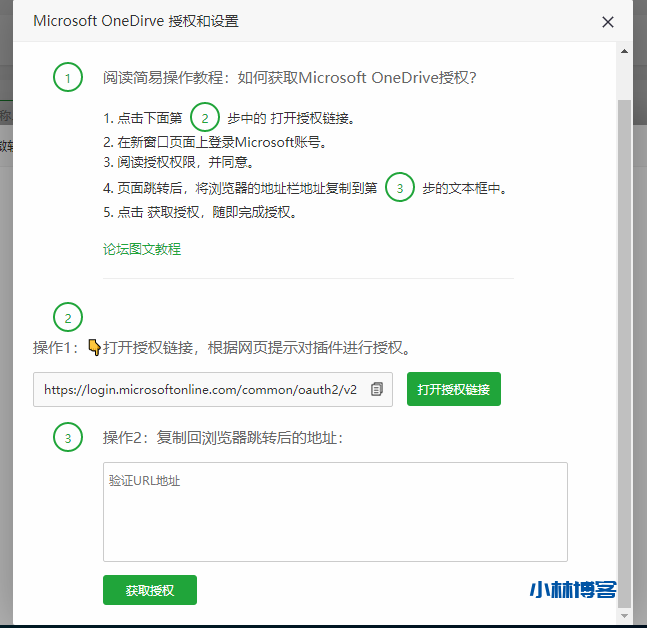Click the login.microsoftonline.com URL field
The image size is (647, 628).
(213, 389)
